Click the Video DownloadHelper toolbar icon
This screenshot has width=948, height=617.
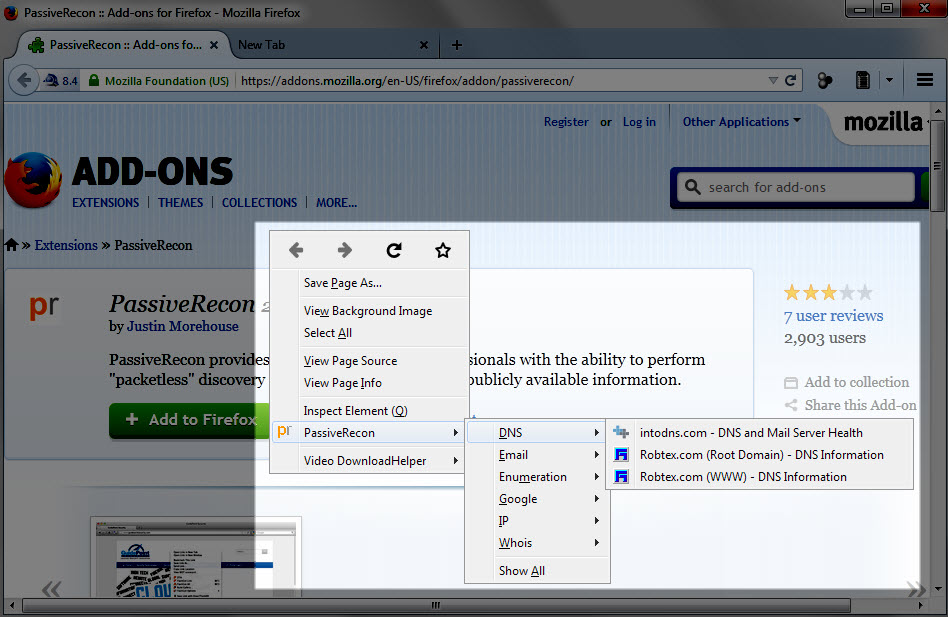[x=825, y=80]
